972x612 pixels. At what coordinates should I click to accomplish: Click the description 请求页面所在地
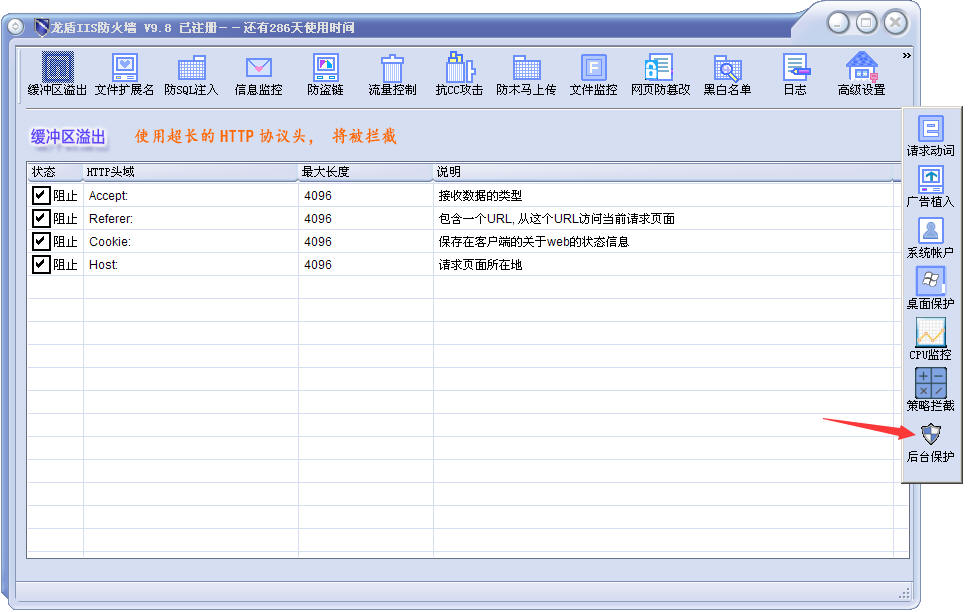(480, 265)
